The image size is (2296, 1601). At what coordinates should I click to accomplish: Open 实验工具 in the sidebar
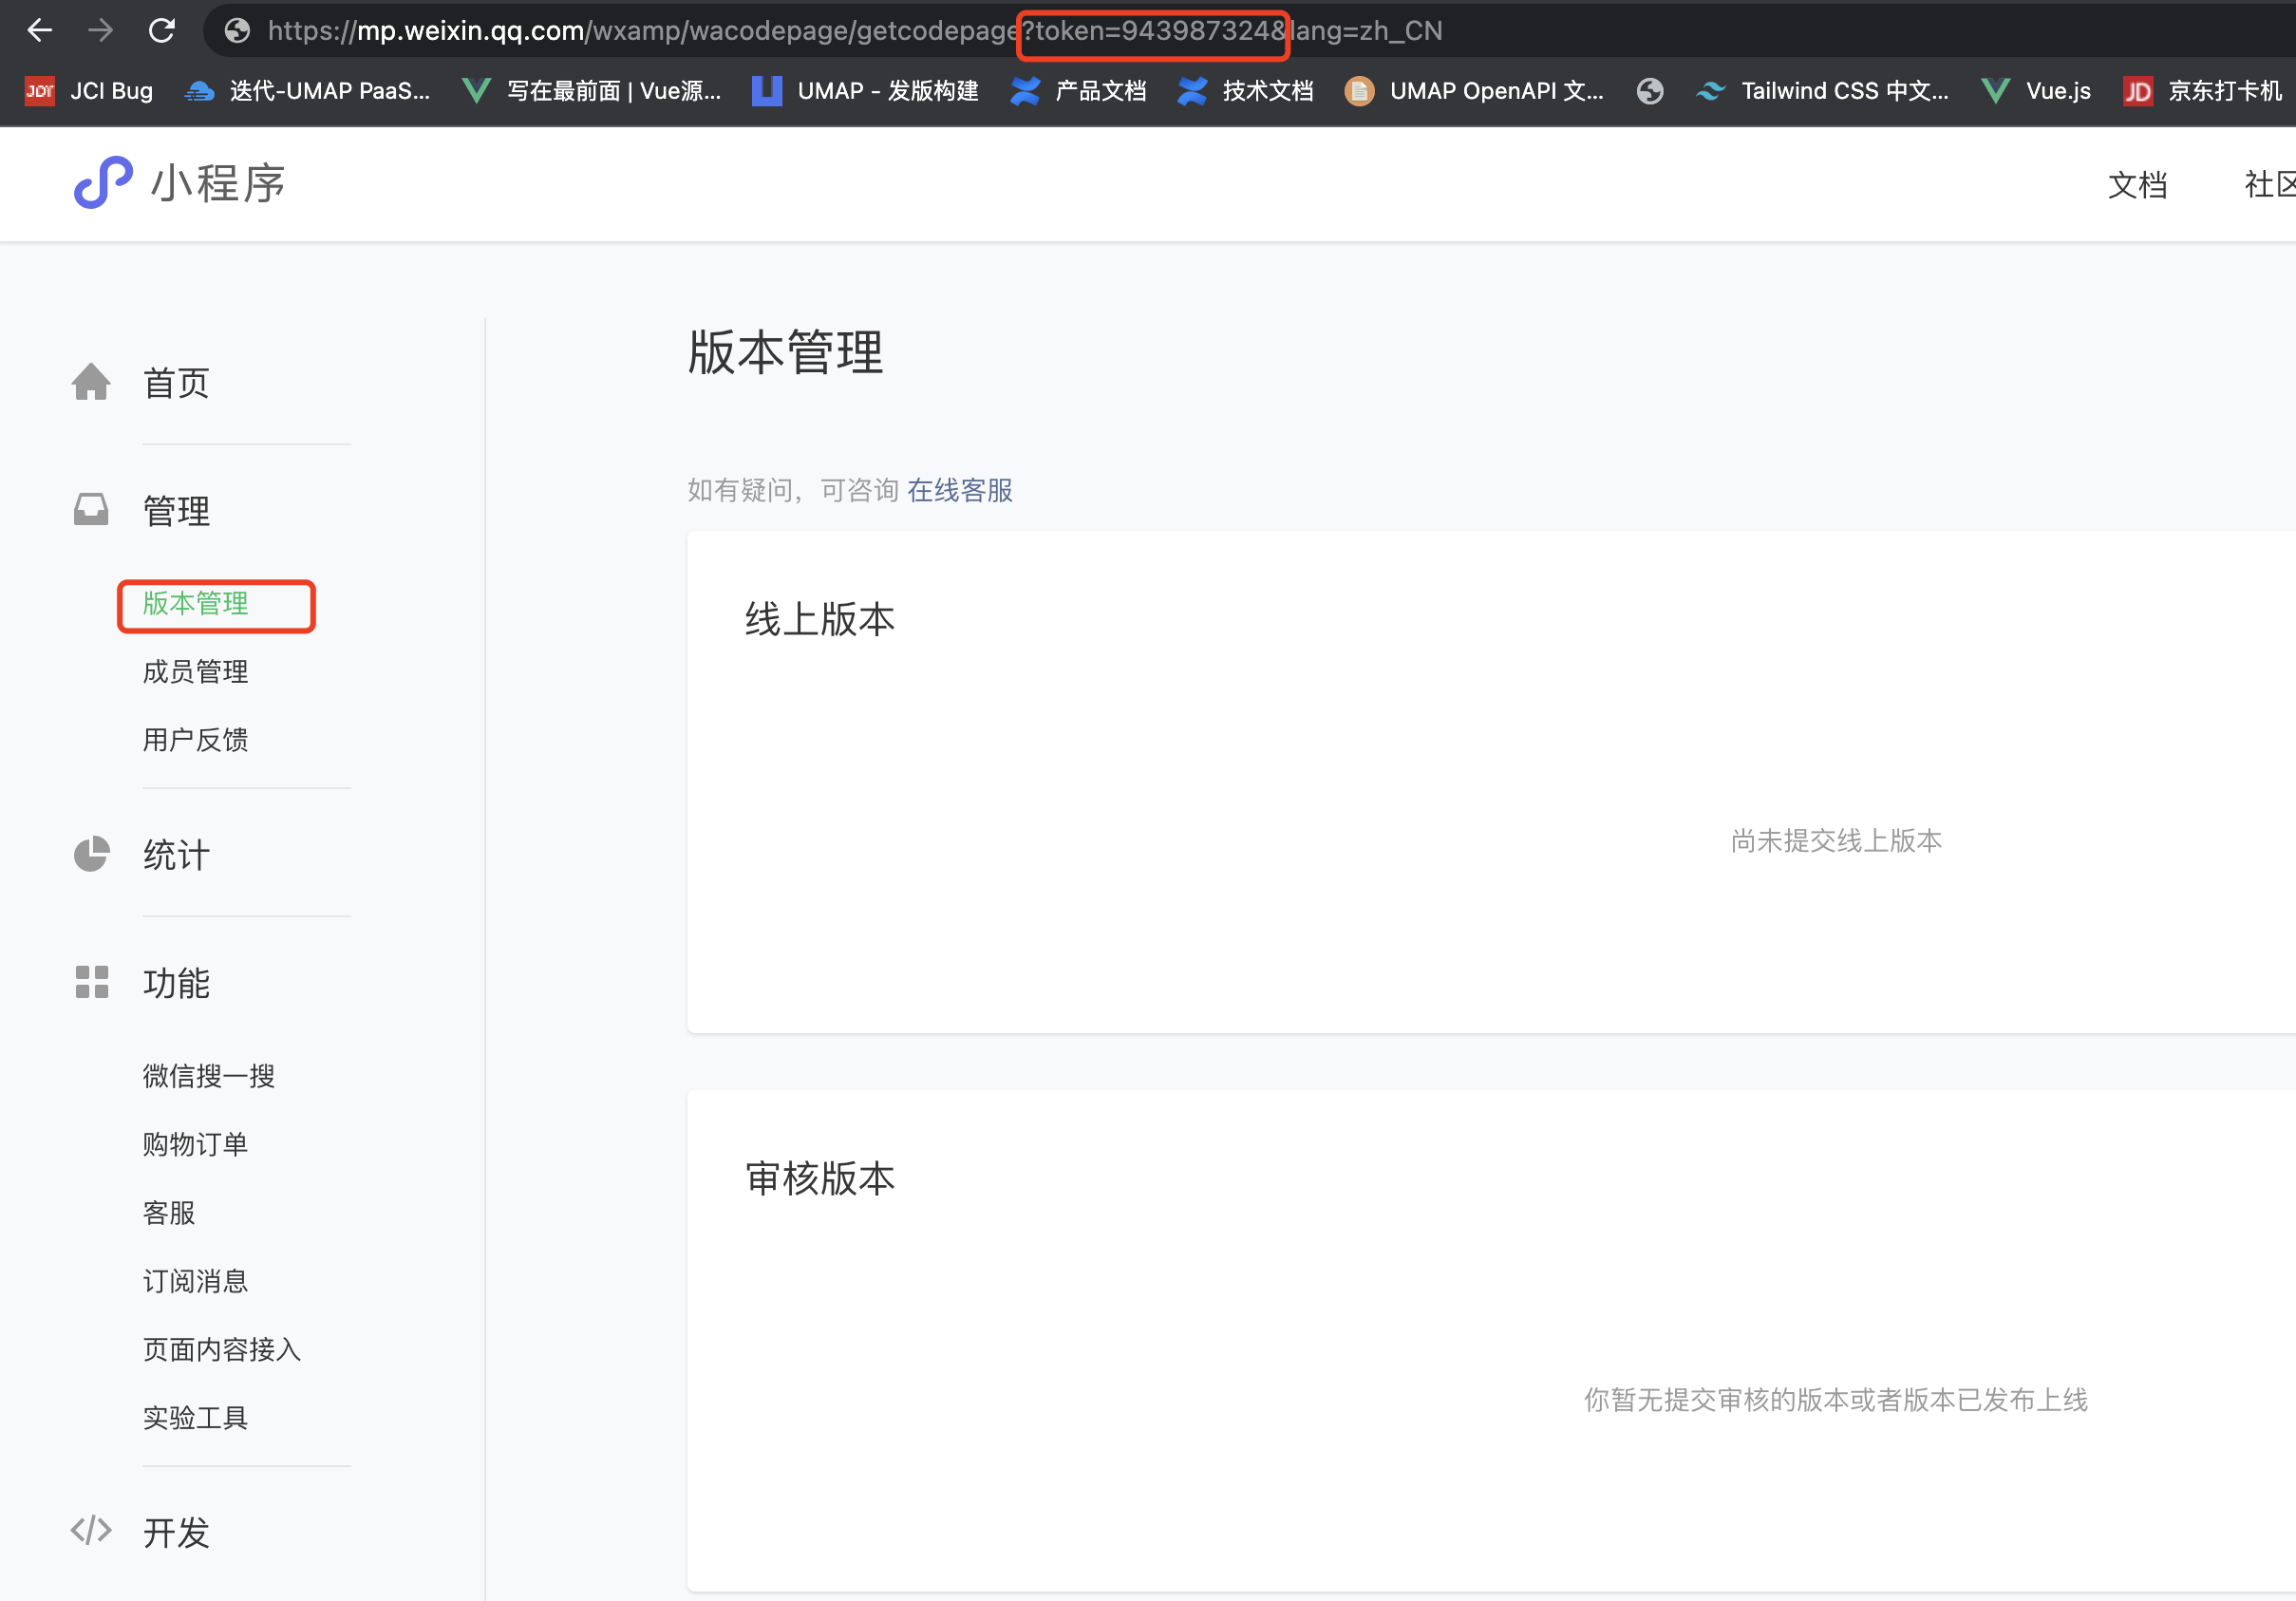(195, 1418)
